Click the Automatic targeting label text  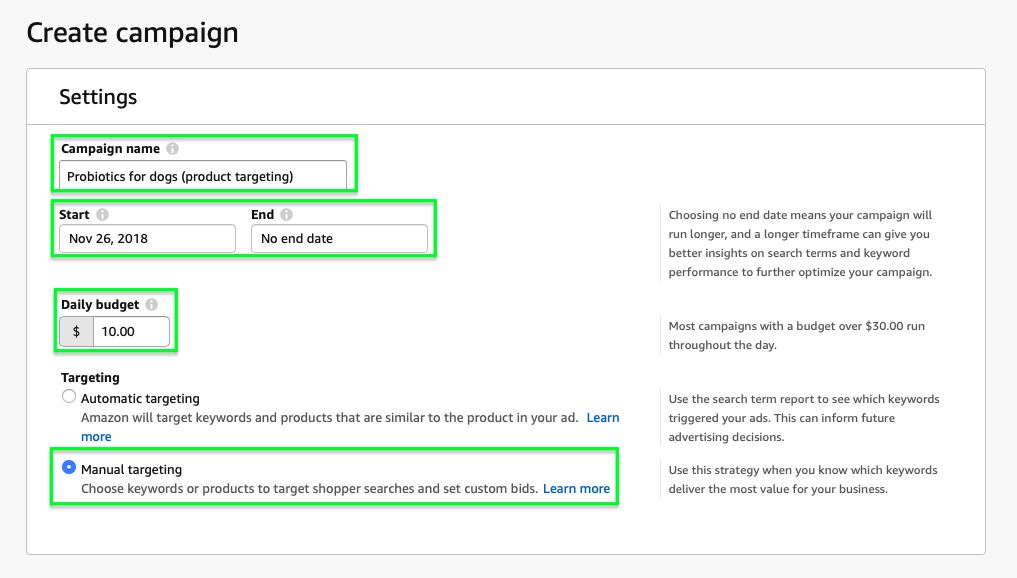coord(140,398)
